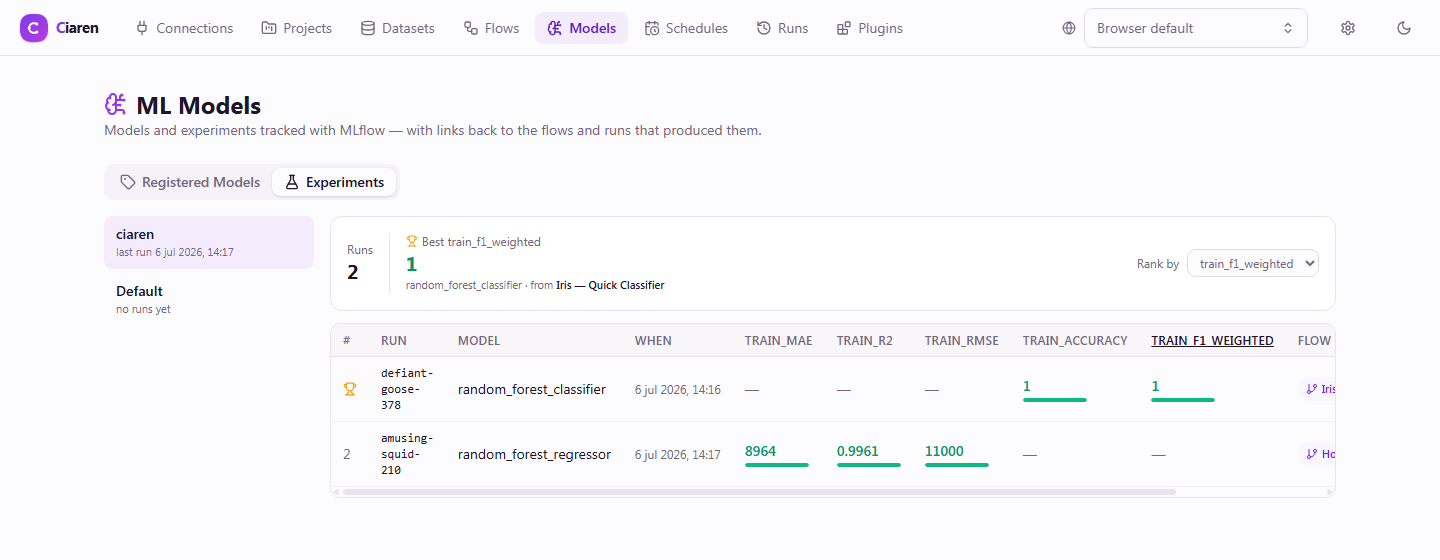Image resolution: width=1440 pixels, height=560 pixels.
Task: Open the Iris — Quick Classifier flow link
Action: point(610,285)
